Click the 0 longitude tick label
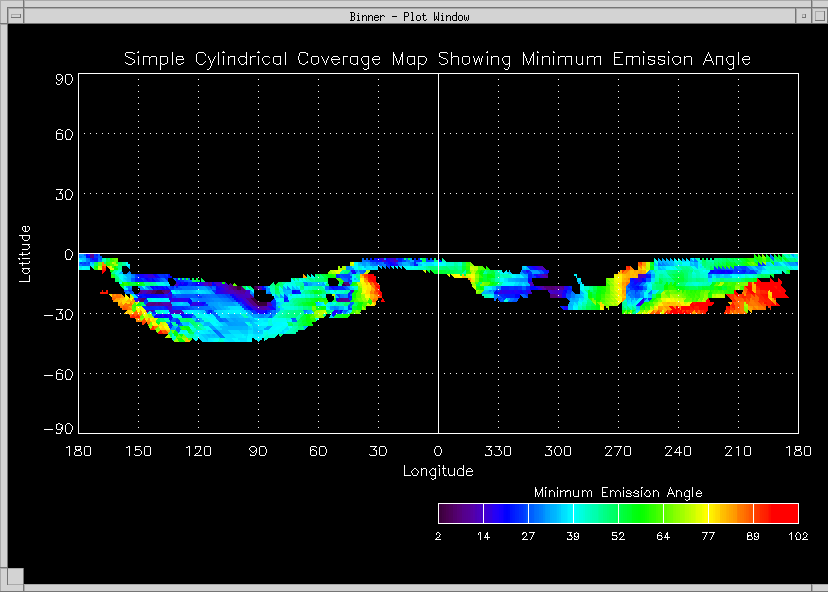This screenshot has height=592, width=828. [438, 452]
